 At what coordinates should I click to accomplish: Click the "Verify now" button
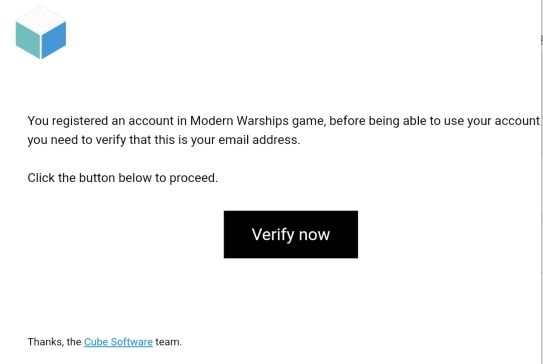[291, 234]
